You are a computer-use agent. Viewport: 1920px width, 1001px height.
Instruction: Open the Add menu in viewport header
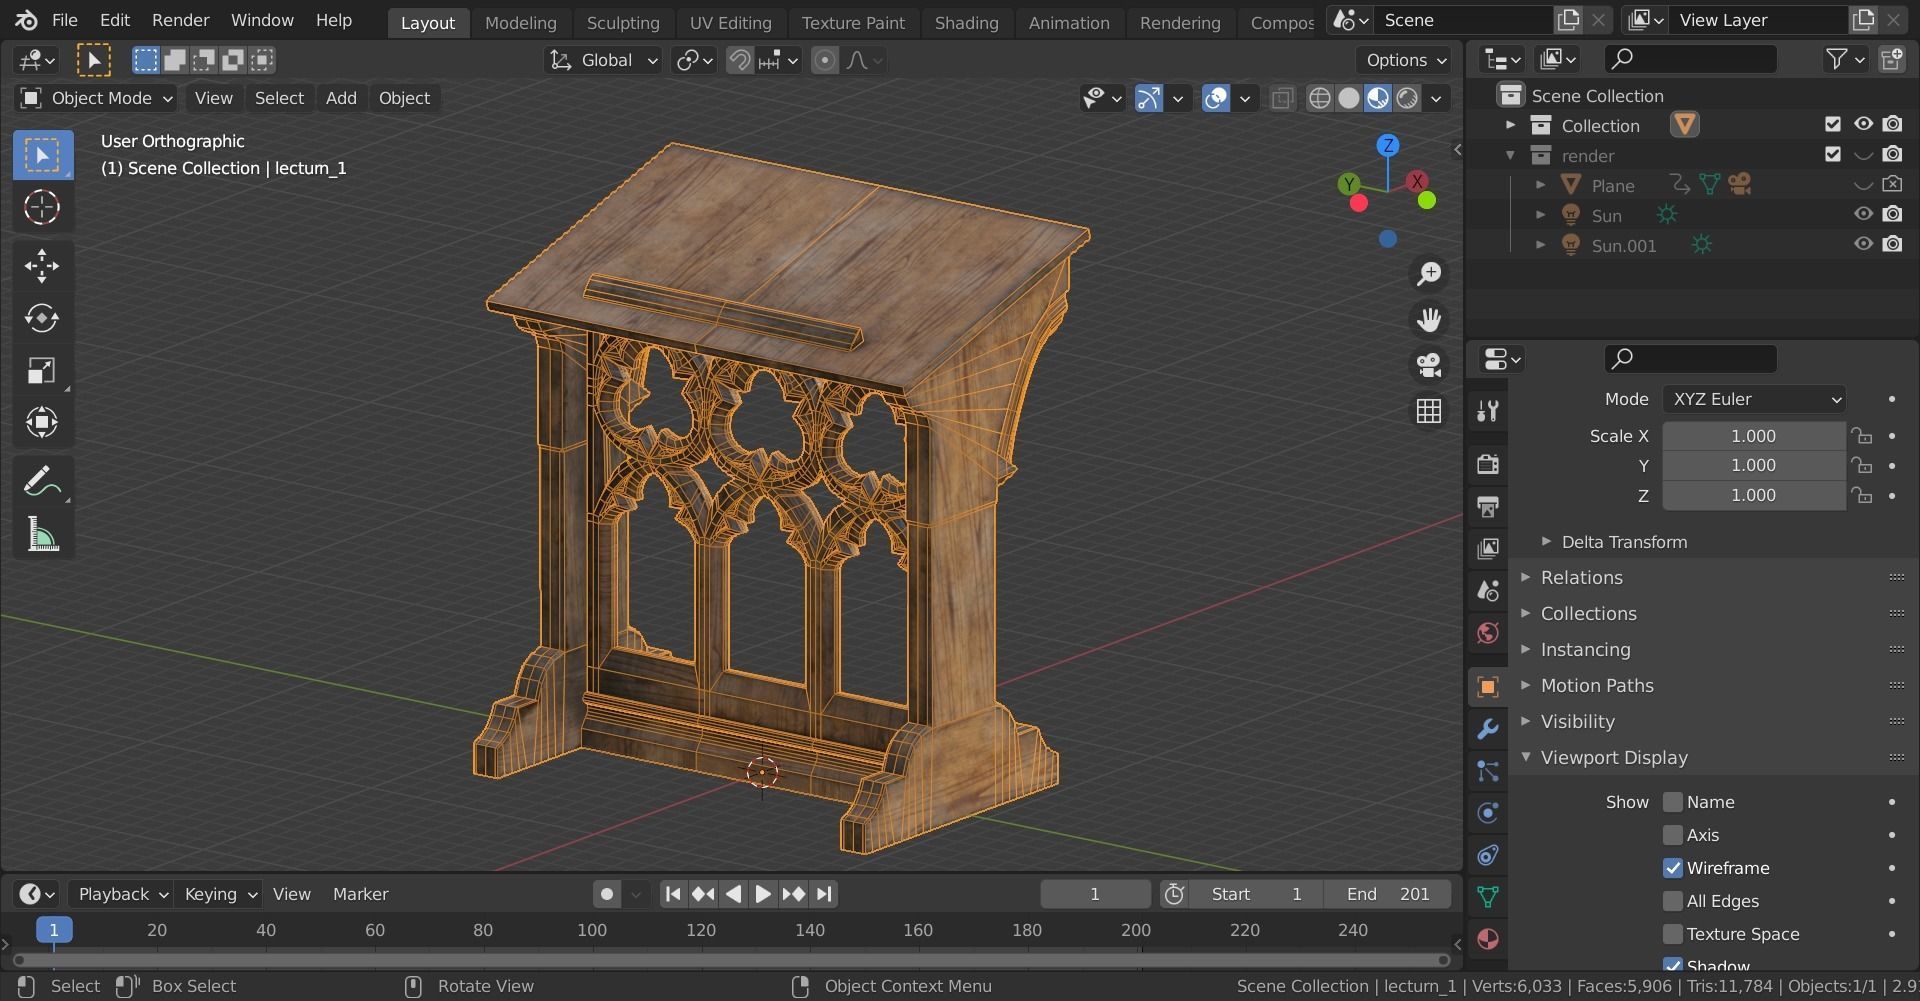341,98
